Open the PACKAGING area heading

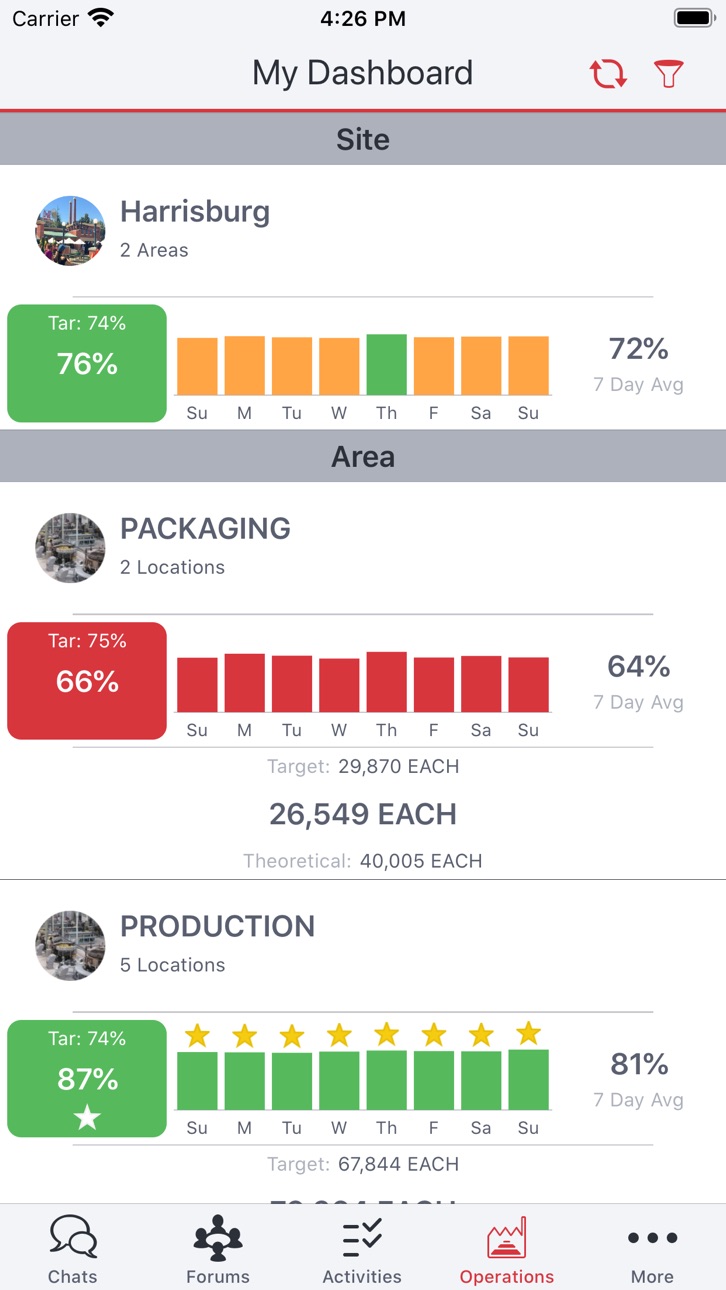coord(205,529)
